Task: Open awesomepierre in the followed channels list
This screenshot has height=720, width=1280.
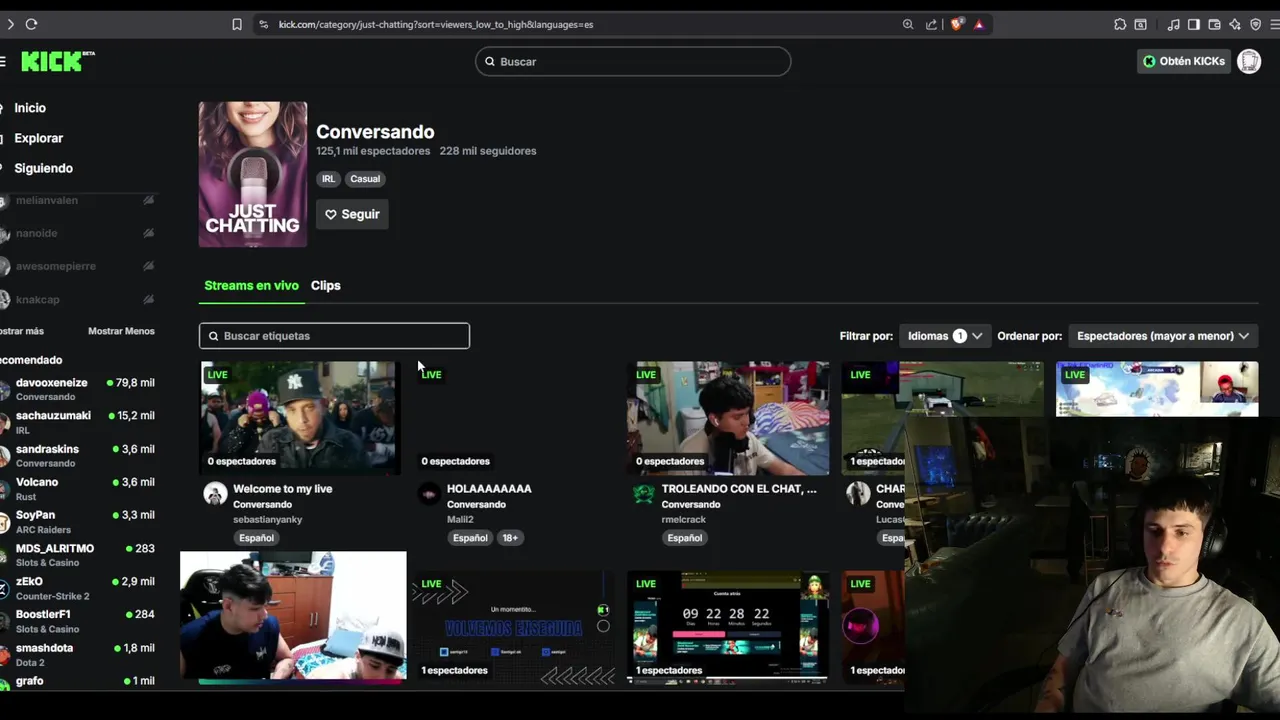Action: click(x=78, y=266)
